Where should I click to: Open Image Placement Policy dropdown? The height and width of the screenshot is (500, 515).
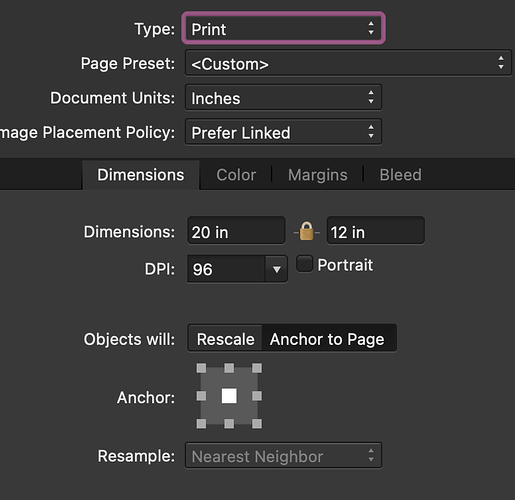tap(283, 132)
